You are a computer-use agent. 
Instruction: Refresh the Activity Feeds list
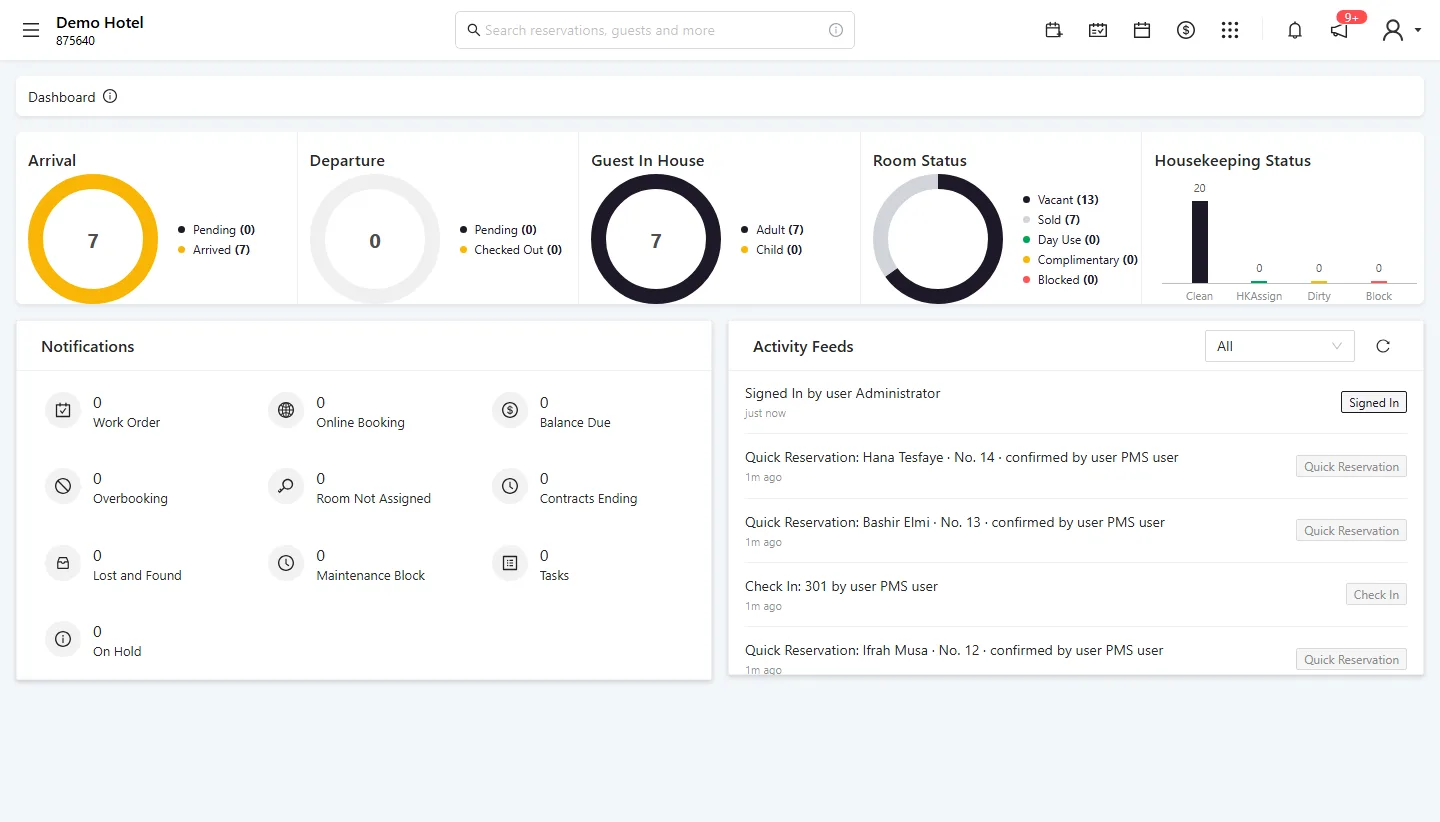(1383, 346)
